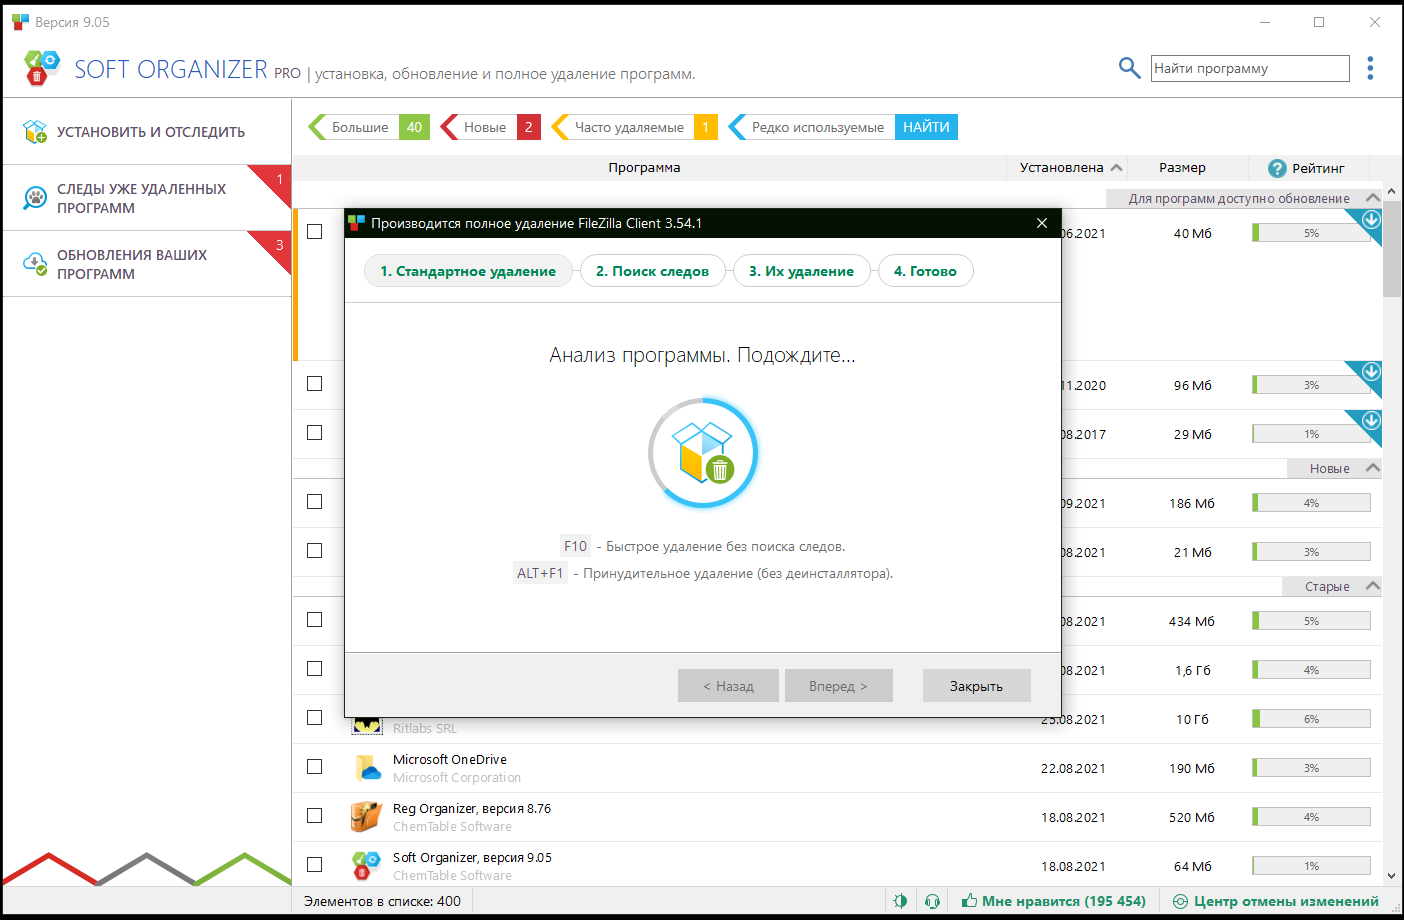Click the 'Вперед >' button
This screenshot has height=920, width=1404.
tap(838, 686)
